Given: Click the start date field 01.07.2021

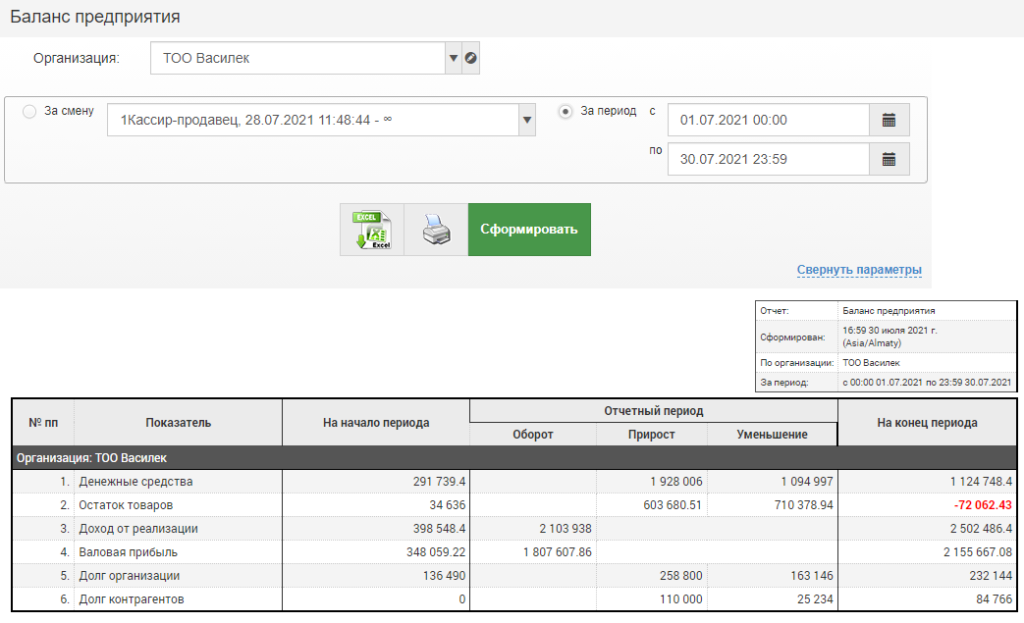Looking at the screenshot, I should [x=768, y=120].
